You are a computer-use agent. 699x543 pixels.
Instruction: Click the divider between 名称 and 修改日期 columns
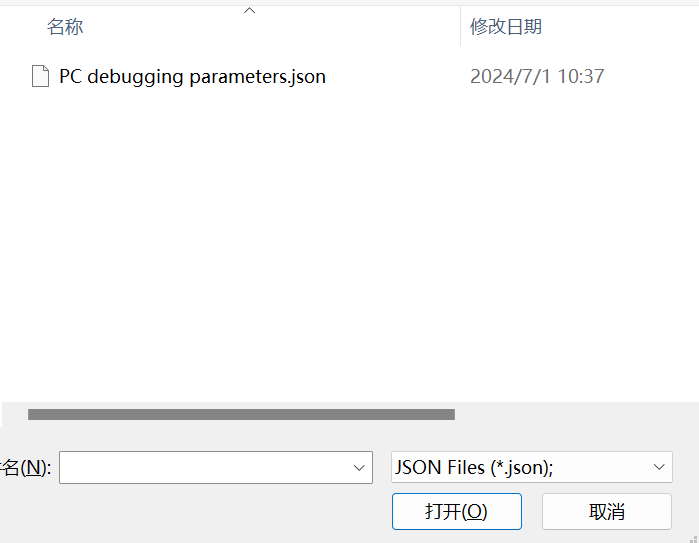coord(461,26)
